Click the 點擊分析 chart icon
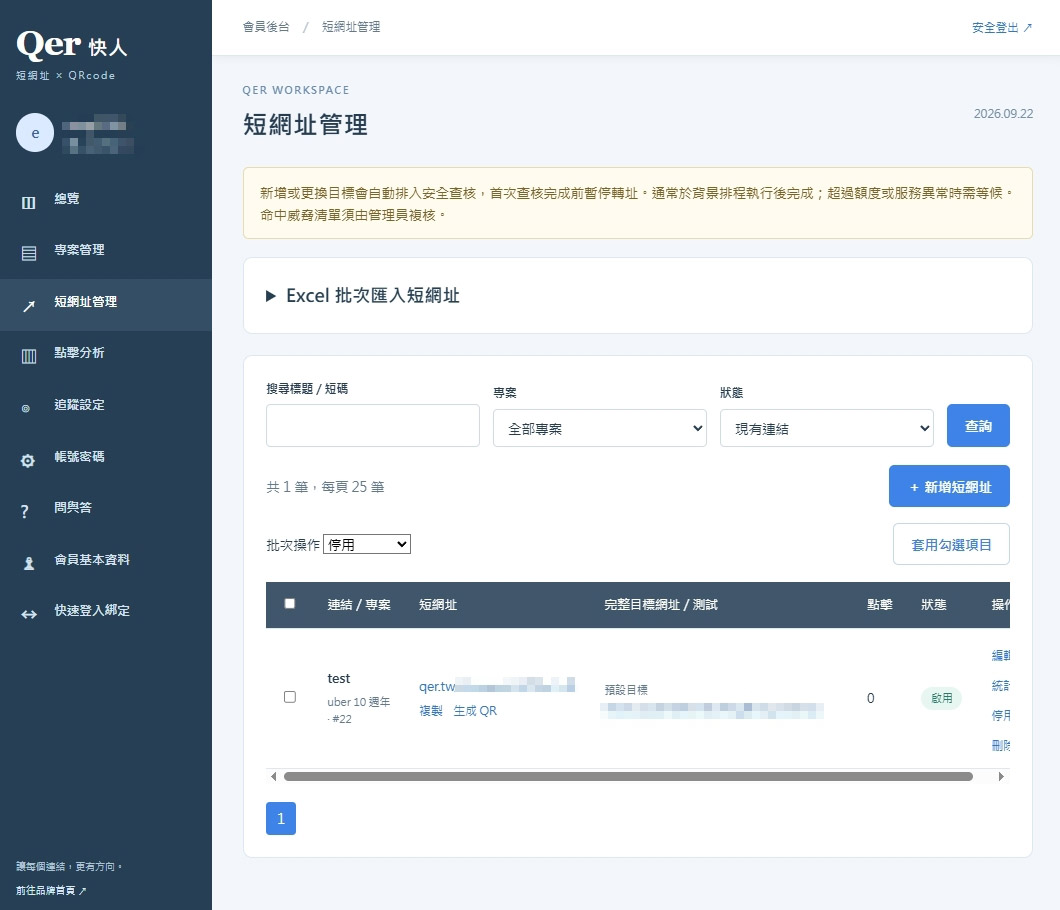This screenshot has width=1060, height=910. (28, 356)
